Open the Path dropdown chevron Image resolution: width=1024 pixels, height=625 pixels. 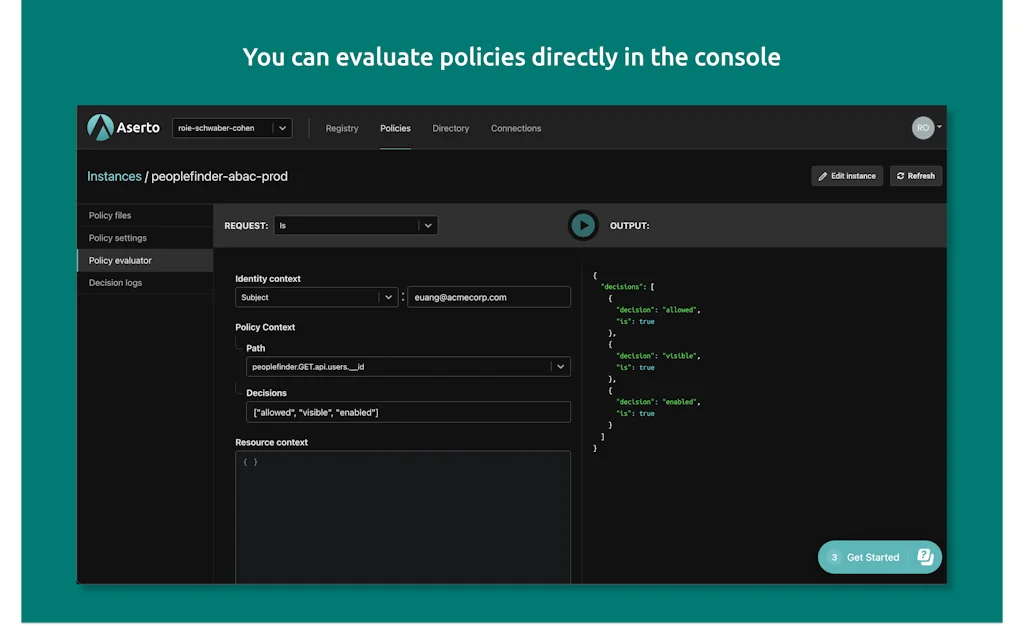click(560, 367)
